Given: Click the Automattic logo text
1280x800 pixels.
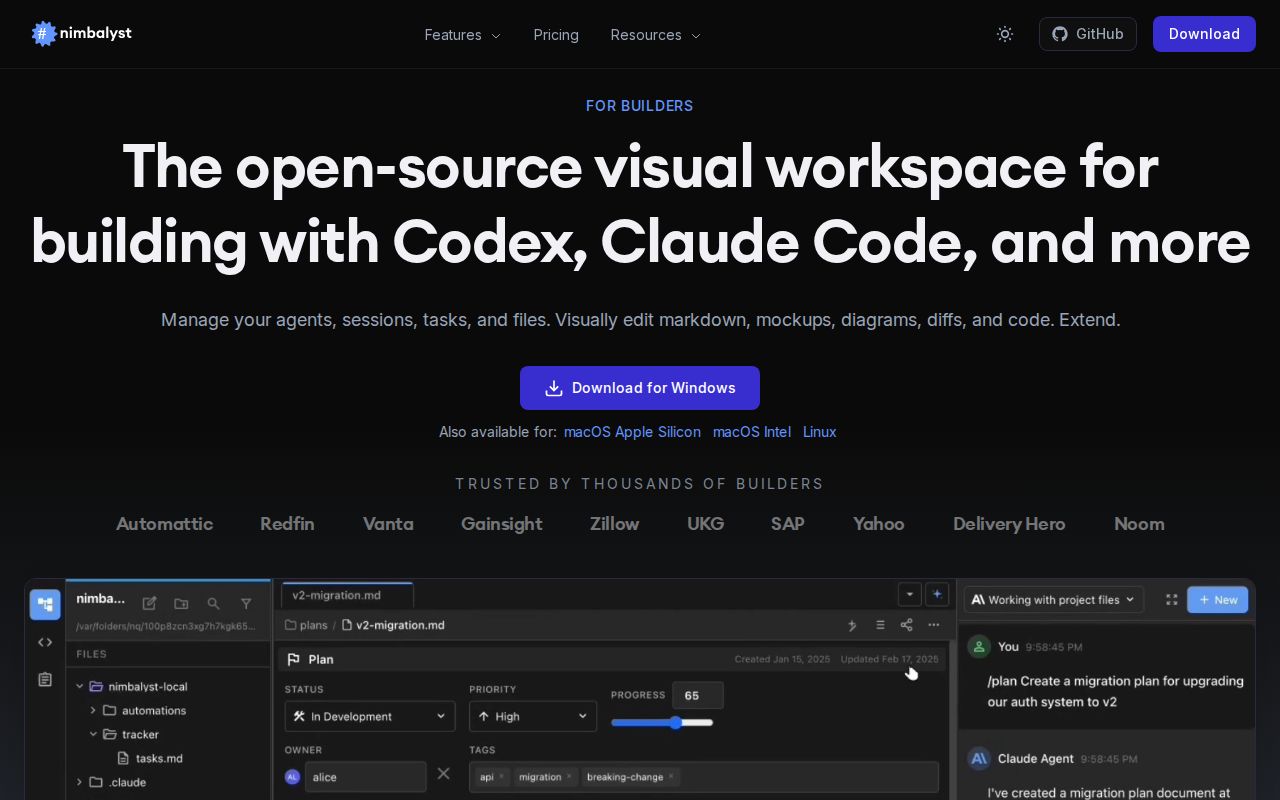Looking at the screenshot, I should point(164,524).
